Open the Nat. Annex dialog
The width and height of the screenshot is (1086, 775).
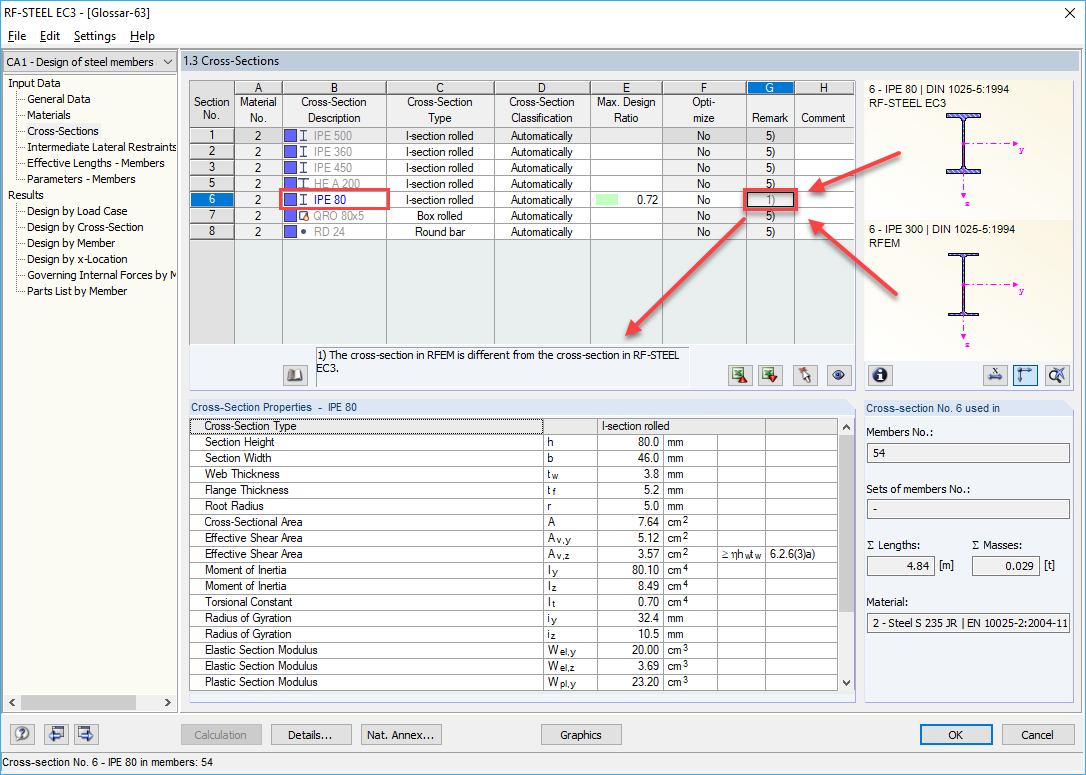[401, 734]
